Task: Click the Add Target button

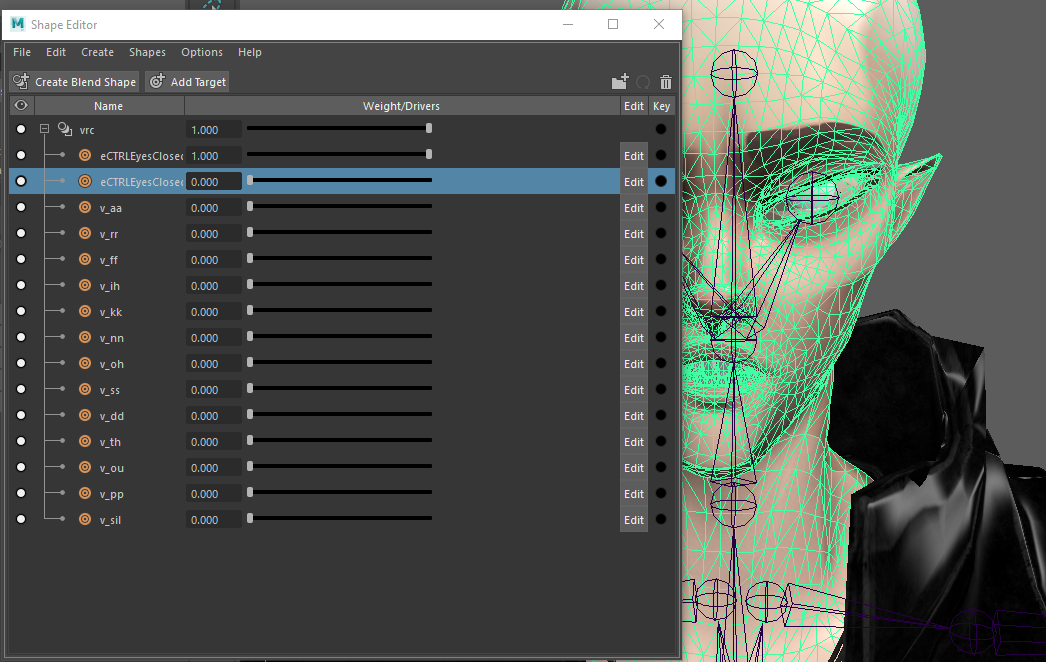Action: click(x=188, y=82)
